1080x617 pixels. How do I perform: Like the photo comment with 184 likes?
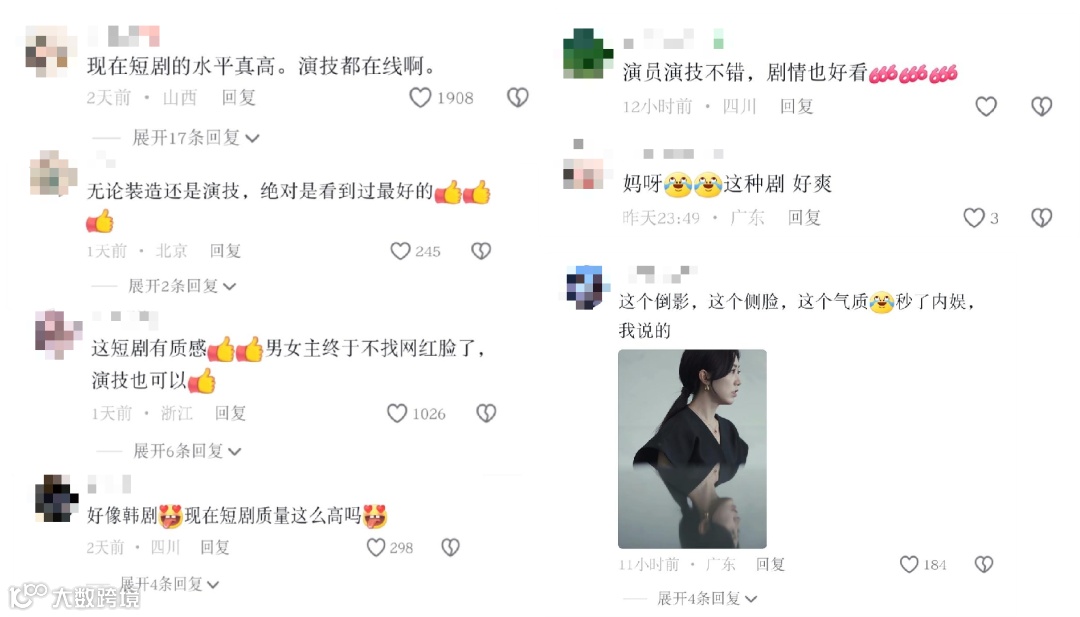pyautogui.click(x=909, y=565)
